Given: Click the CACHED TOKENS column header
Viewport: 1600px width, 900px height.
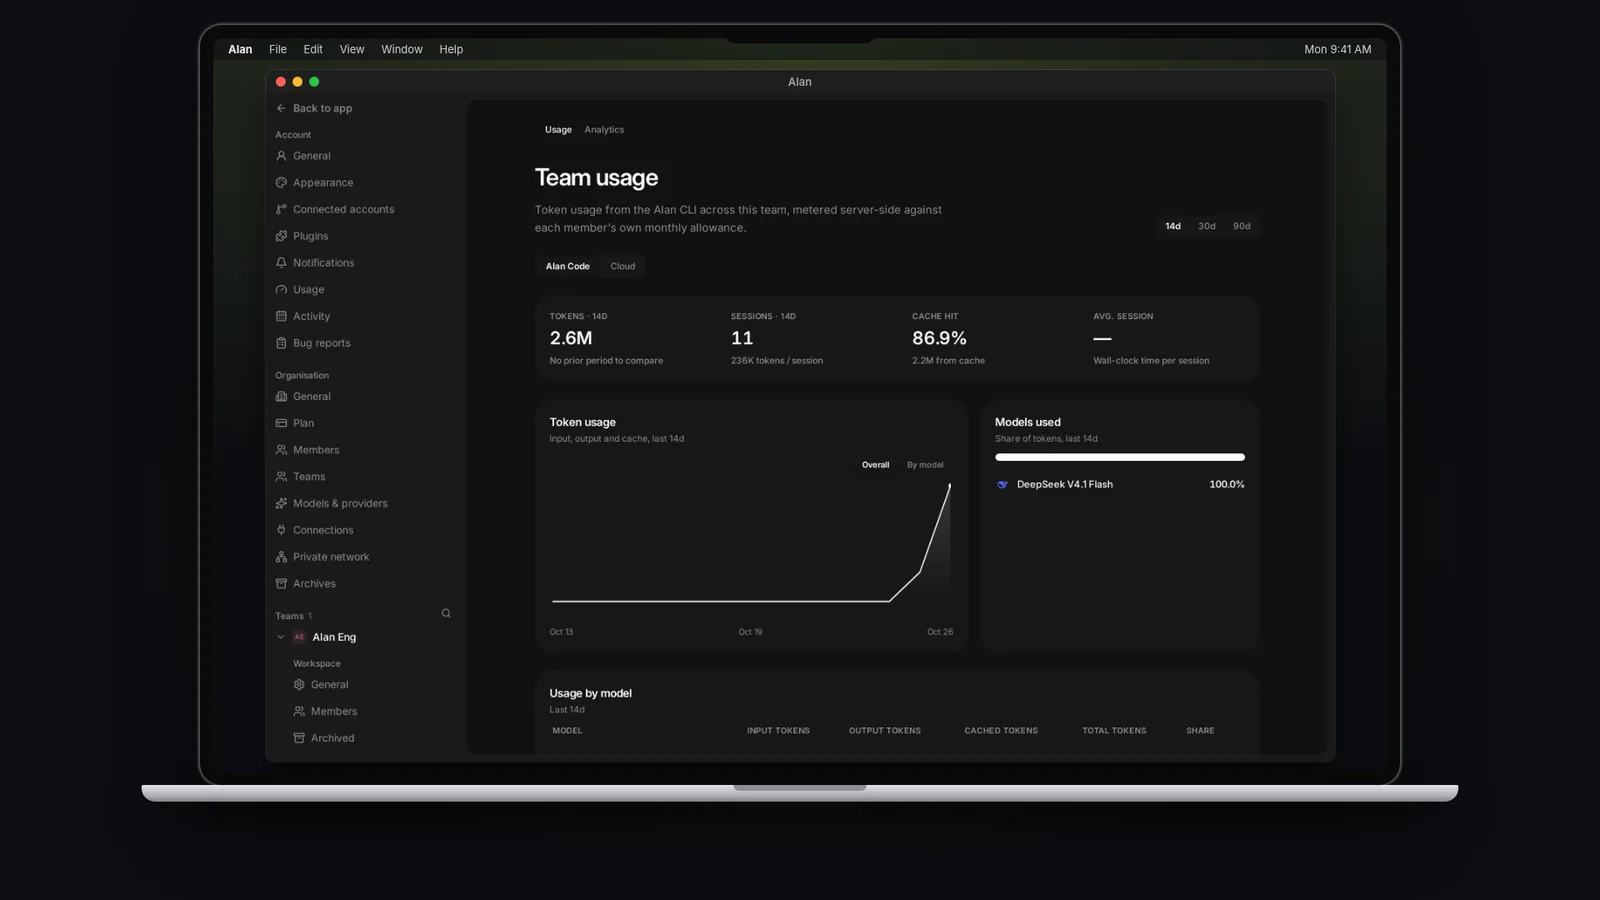Looking at the screenshot, I should 1001,731.
